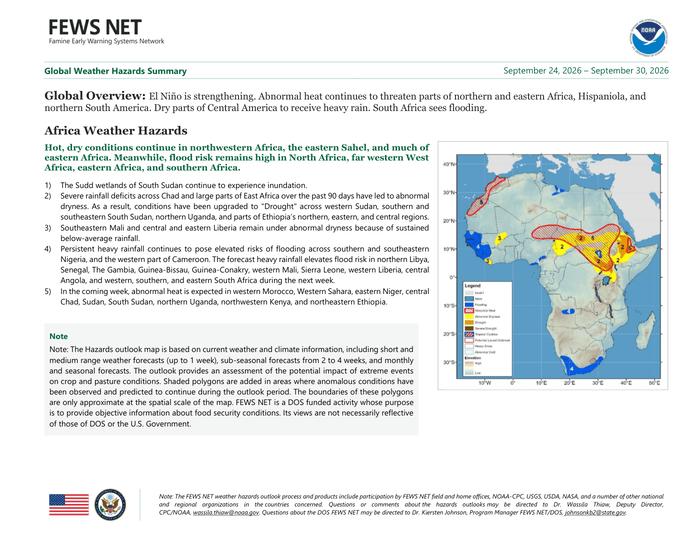
Task: Click the NOAA logo emblem
Action: click(x=649, y=37)
